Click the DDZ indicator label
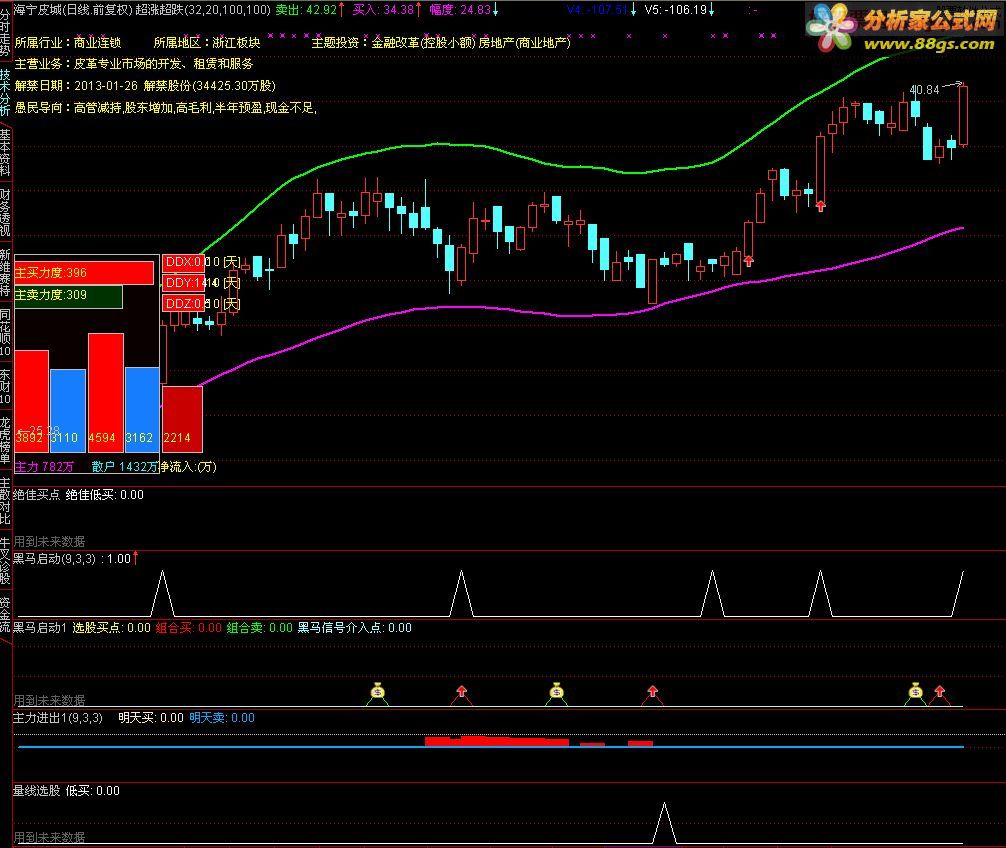 point(183,303)
